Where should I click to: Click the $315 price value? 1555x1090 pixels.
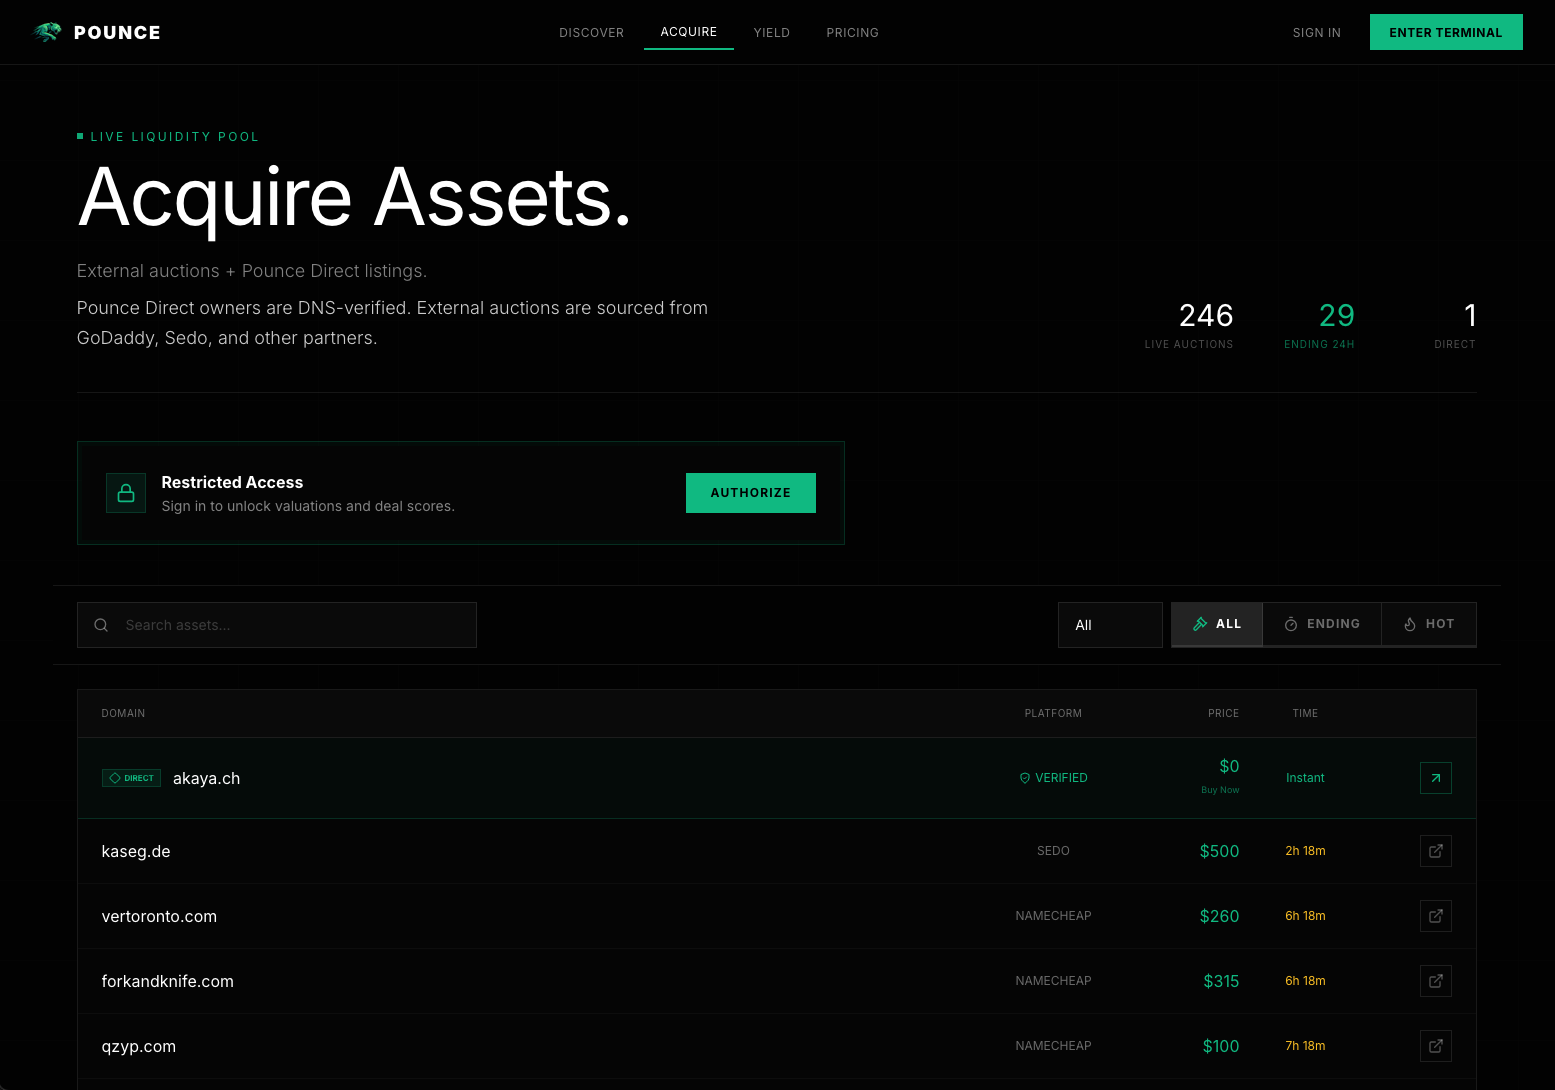[1221, 981]
